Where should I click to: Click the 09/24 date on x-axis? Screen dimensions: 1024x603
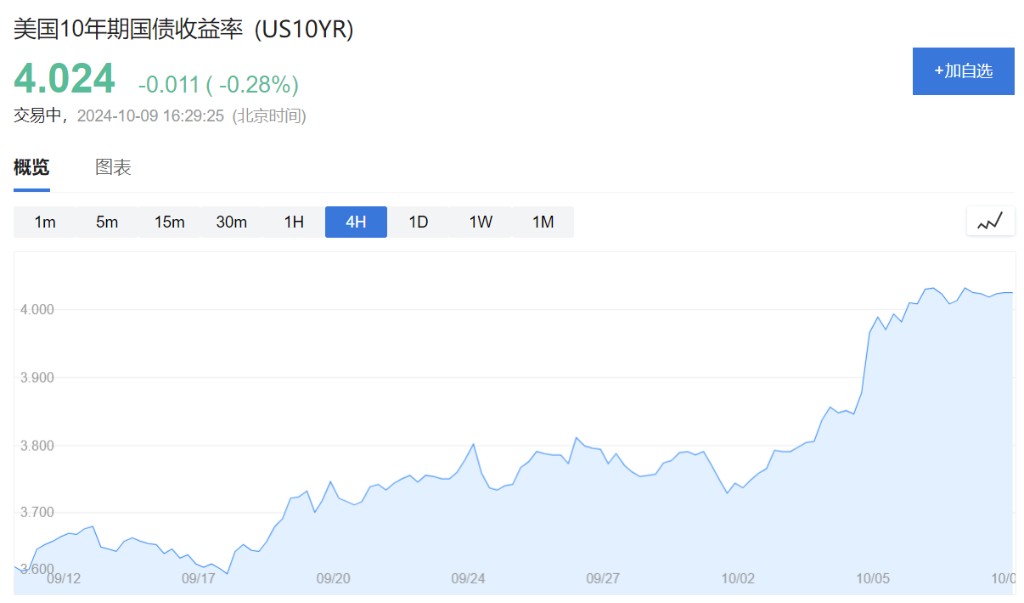[468, 578]
